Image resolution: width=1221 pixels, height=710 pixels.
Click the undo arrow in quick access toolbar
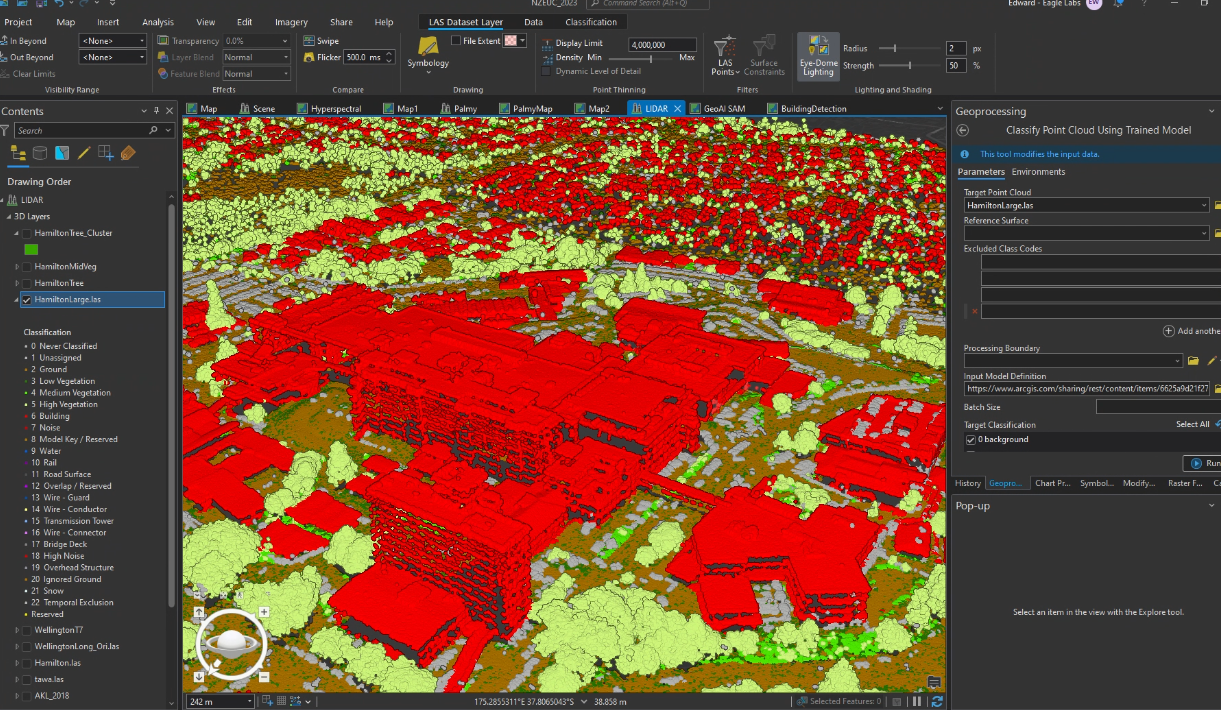pyautogui.click(x=59, y=5)
